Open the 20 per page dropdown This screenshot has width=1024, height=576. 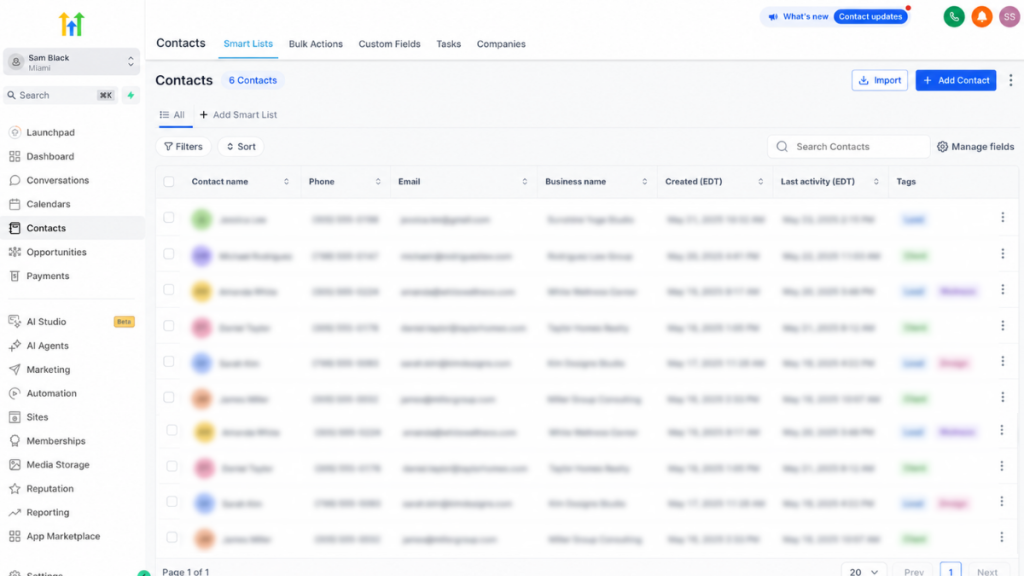(864, 571)
